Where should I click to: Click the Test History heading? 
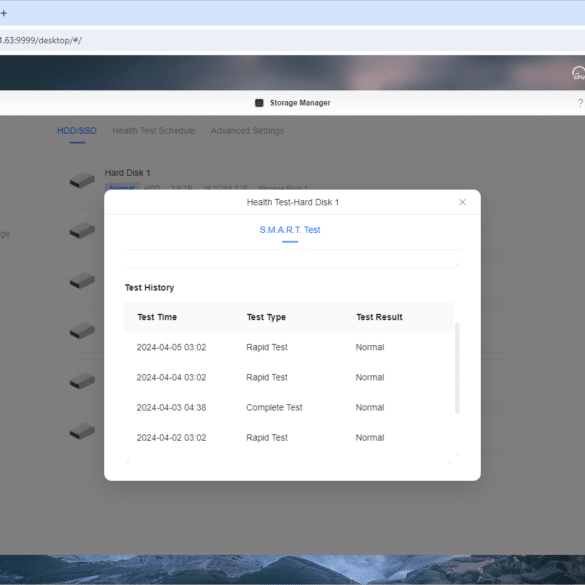(x=149, y=288)
